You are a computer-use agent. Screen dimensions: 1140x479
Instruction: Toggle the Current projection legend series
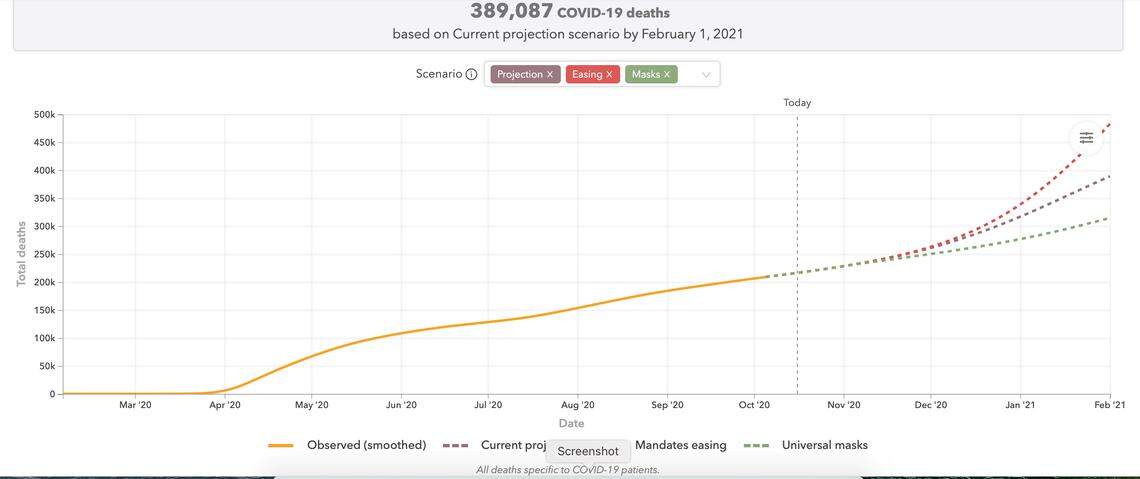(x=512, y=445)
